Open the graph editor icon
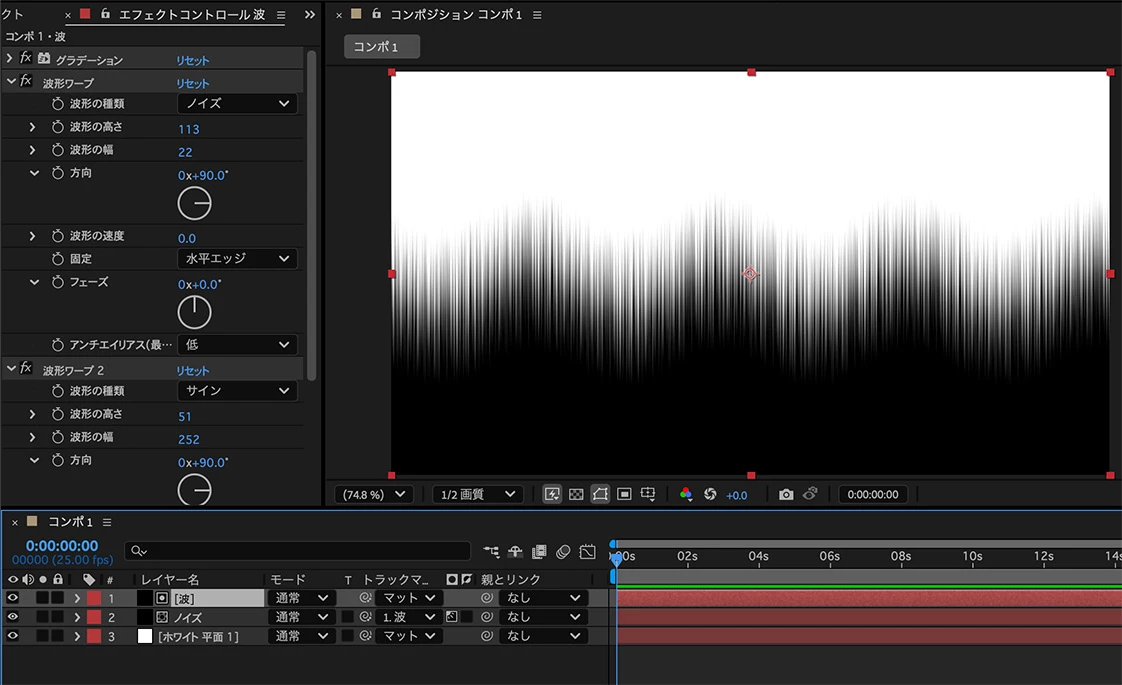 587,551
